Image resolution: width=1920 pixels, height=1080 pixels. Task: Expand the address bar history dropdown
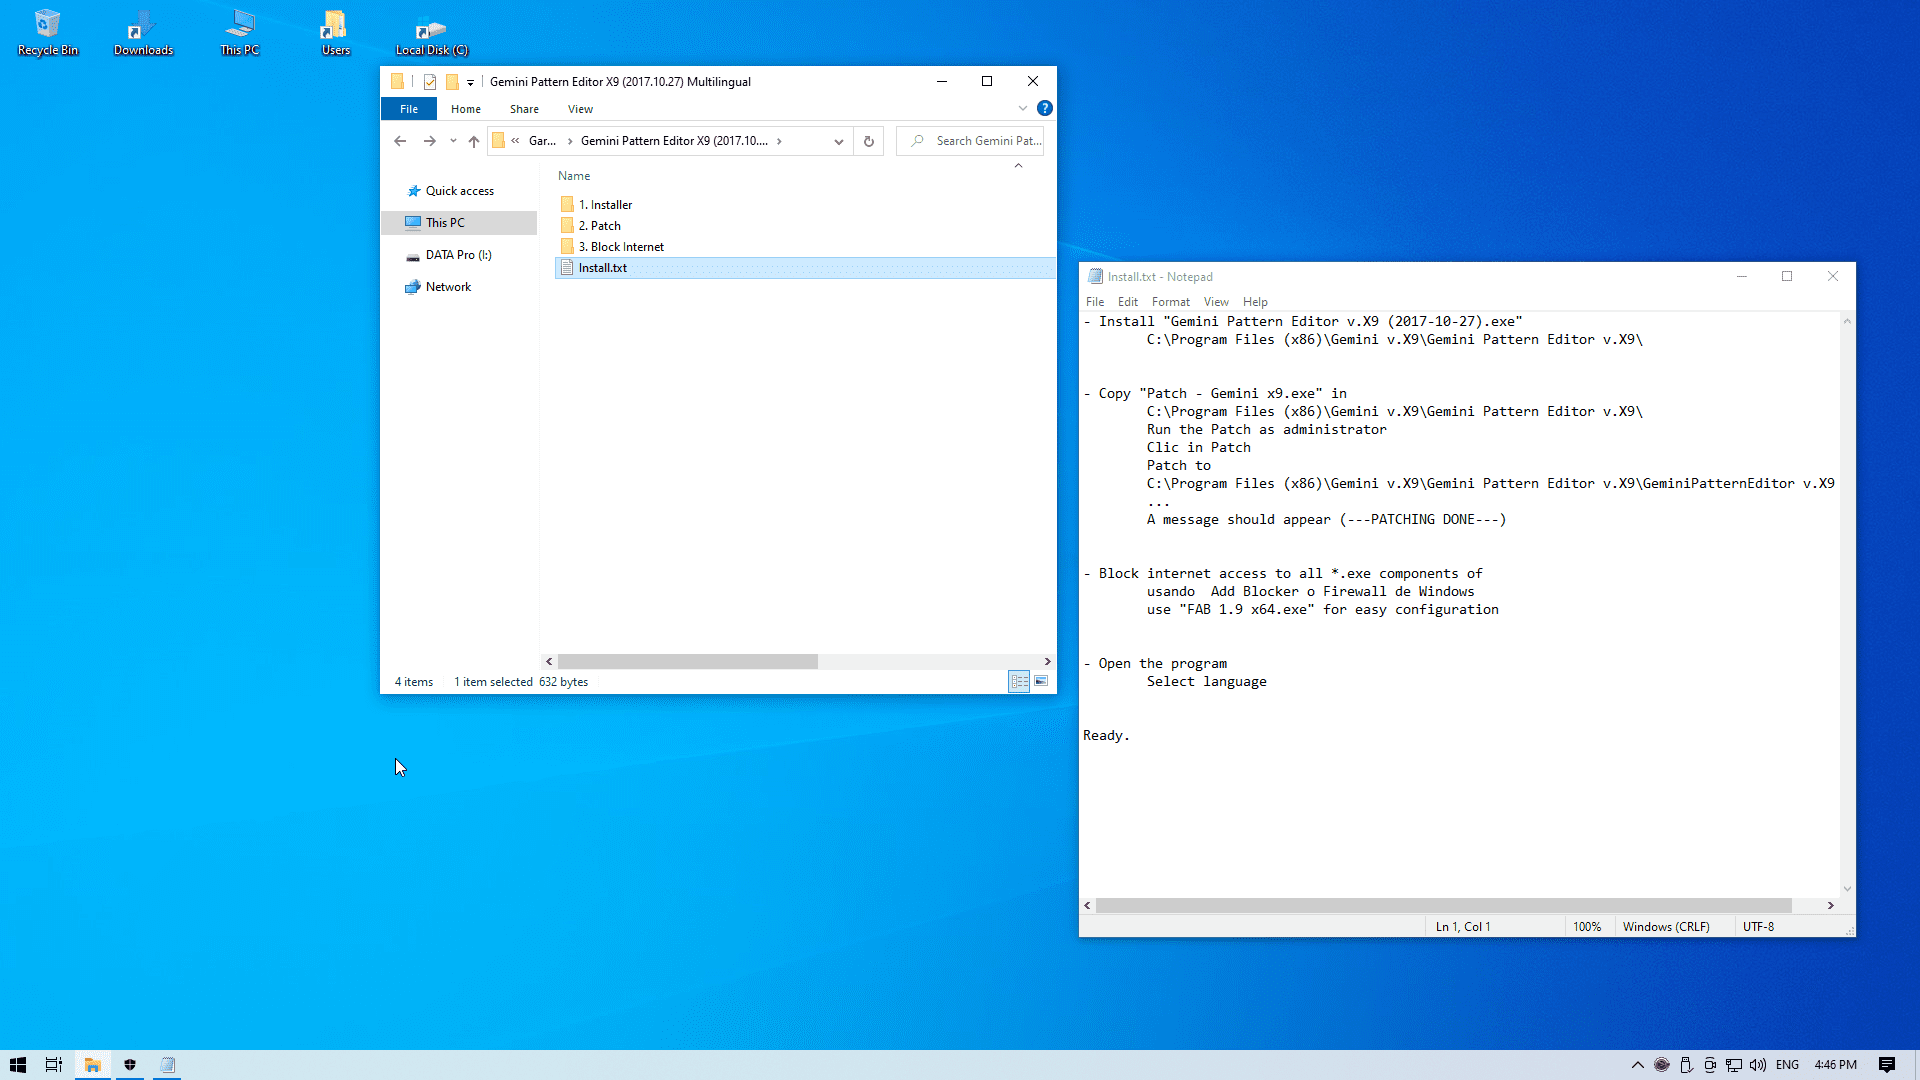coord(838,141)
